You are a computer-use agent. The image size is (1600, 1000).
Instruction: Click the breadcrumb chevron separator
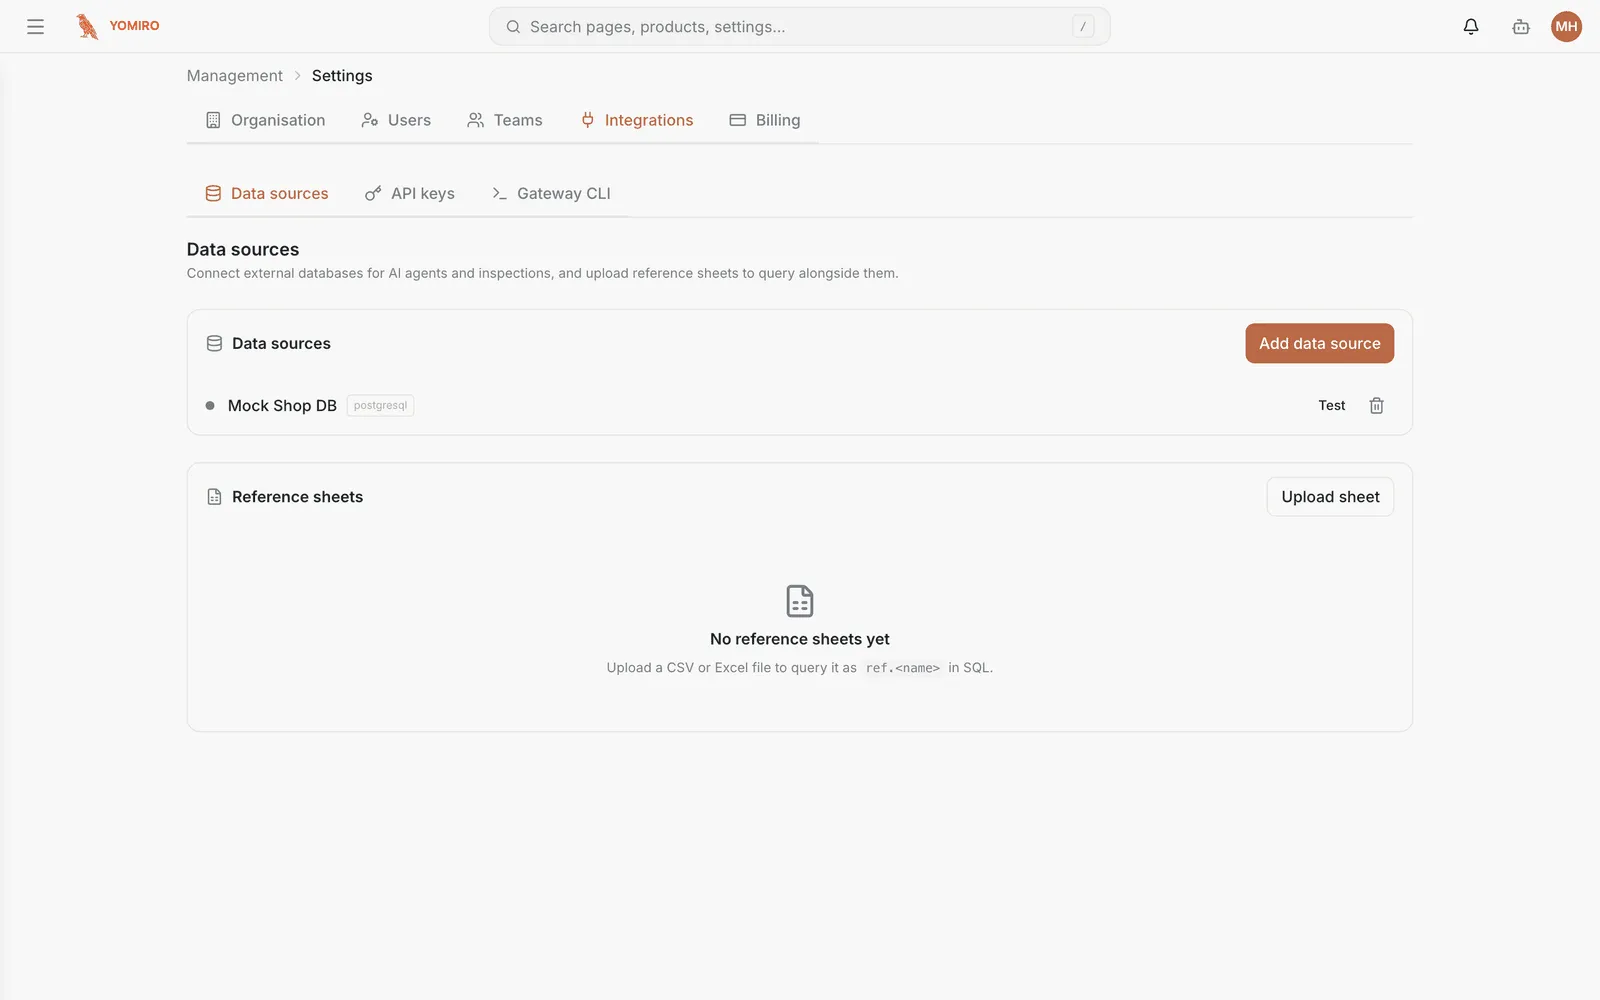coord(297,76)
